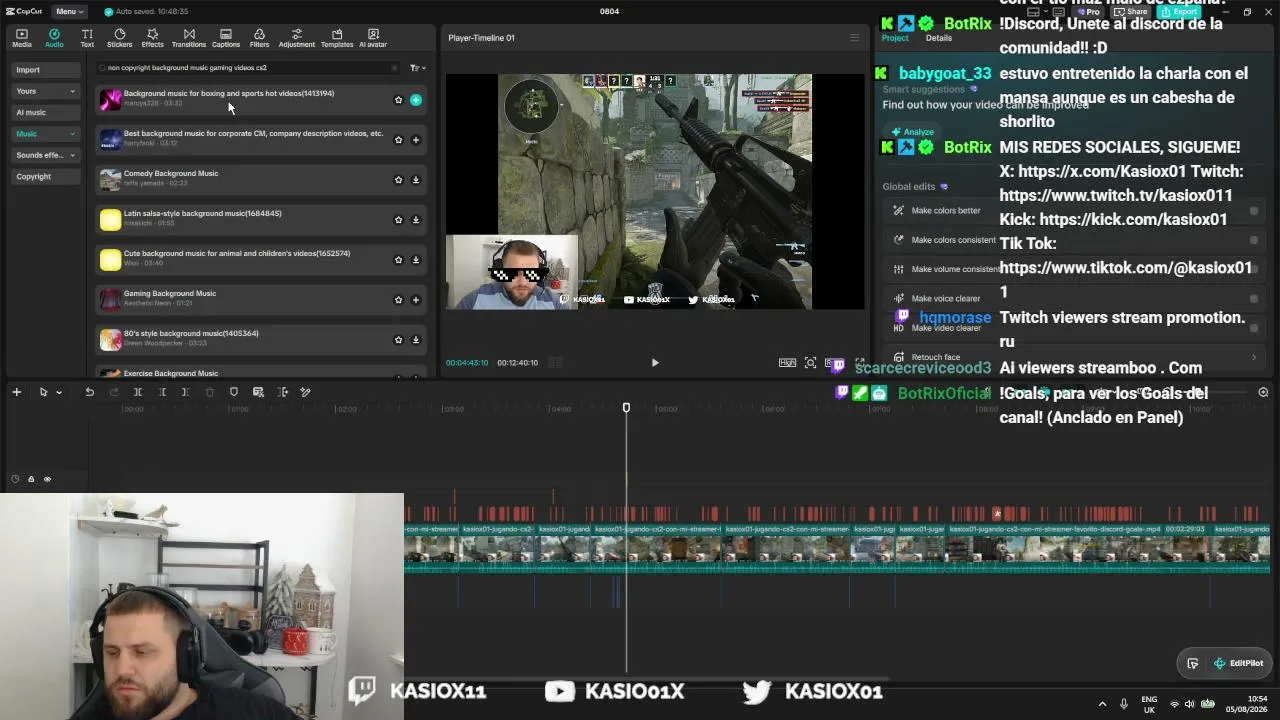
Task: Clear the music search text
Action: [394, 68]
